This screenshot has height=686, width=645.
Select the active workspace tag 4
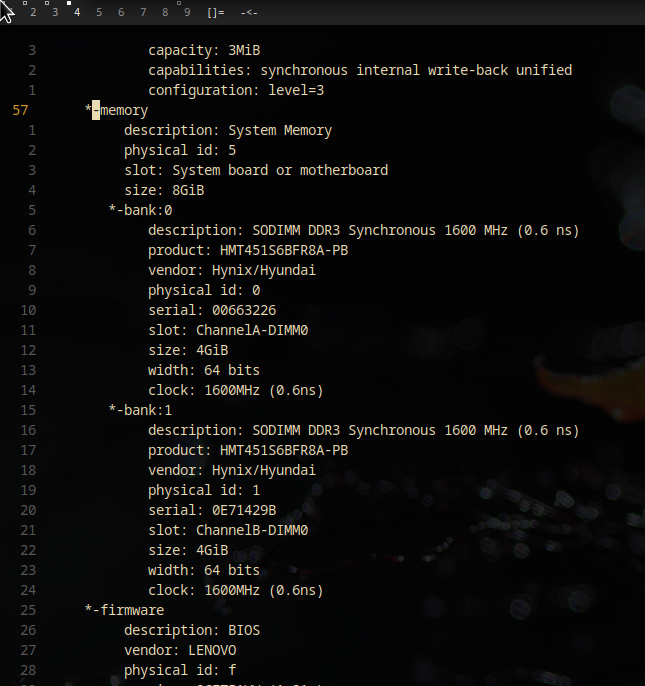77,12
